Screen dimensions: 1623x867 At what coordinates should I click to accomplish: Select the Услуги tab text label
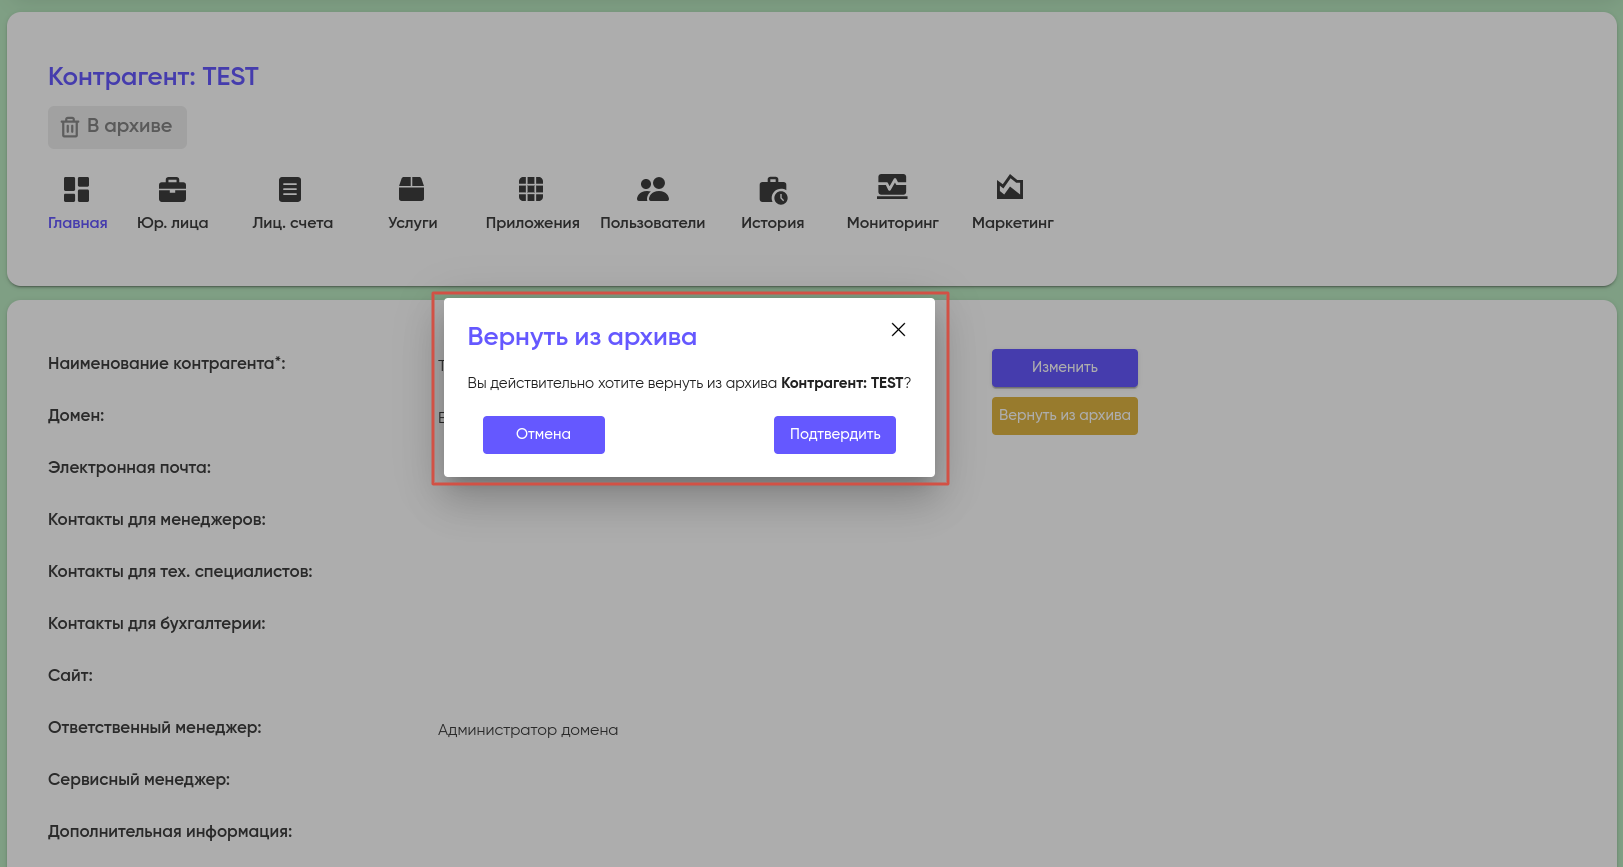pyautogui.click(x=412, y=223)
